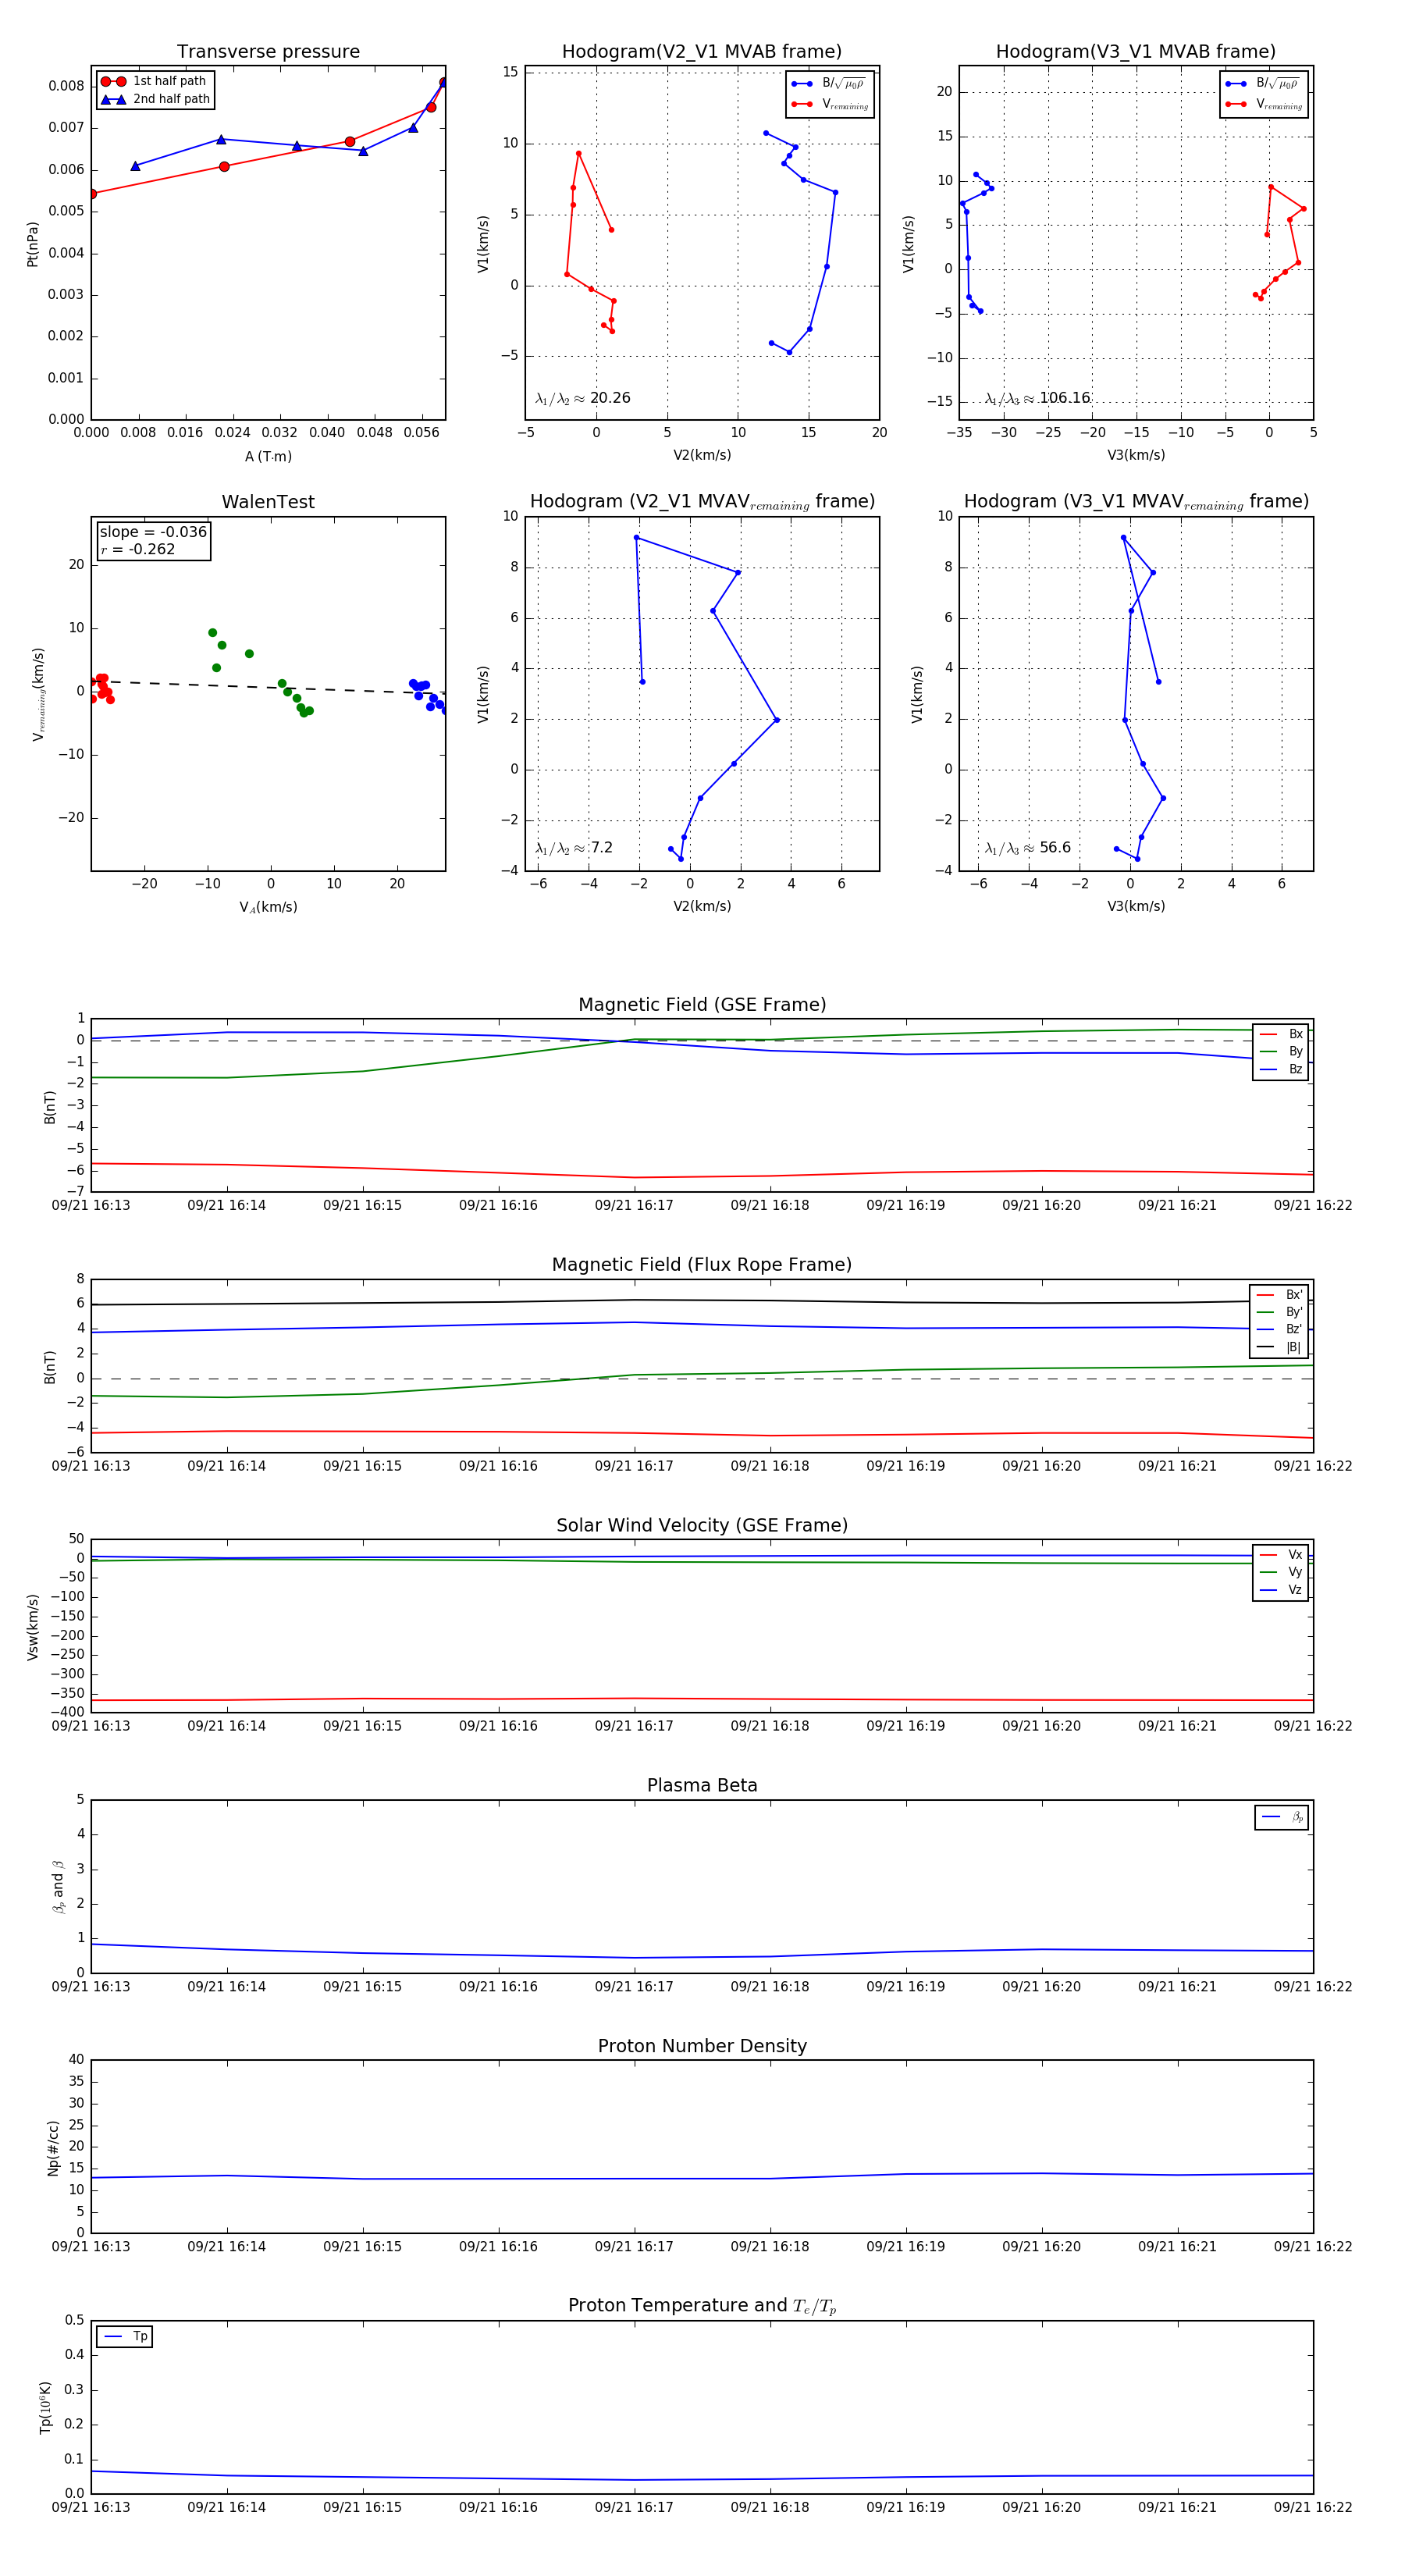Select the Bz entry in GSE magnetic field legend

pyautogui.click(x=1281, y=1069)
